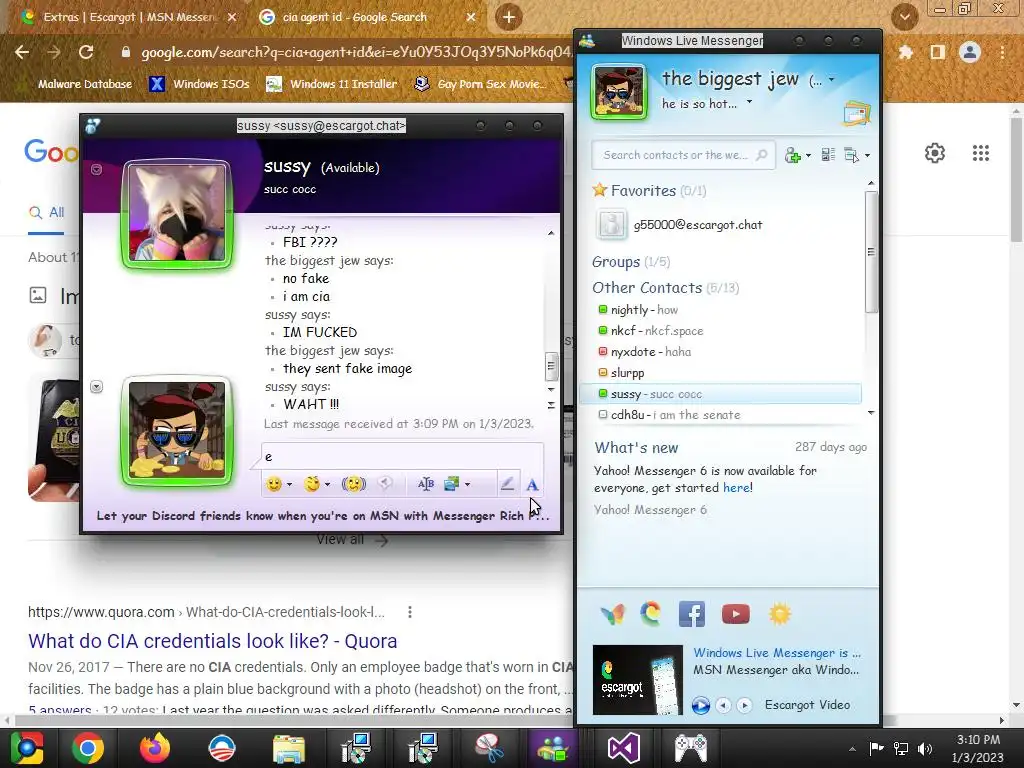This screenshot has width=1024, height=768.
Task: Open Firefox from the taskbar
Action: coord(155,748)
